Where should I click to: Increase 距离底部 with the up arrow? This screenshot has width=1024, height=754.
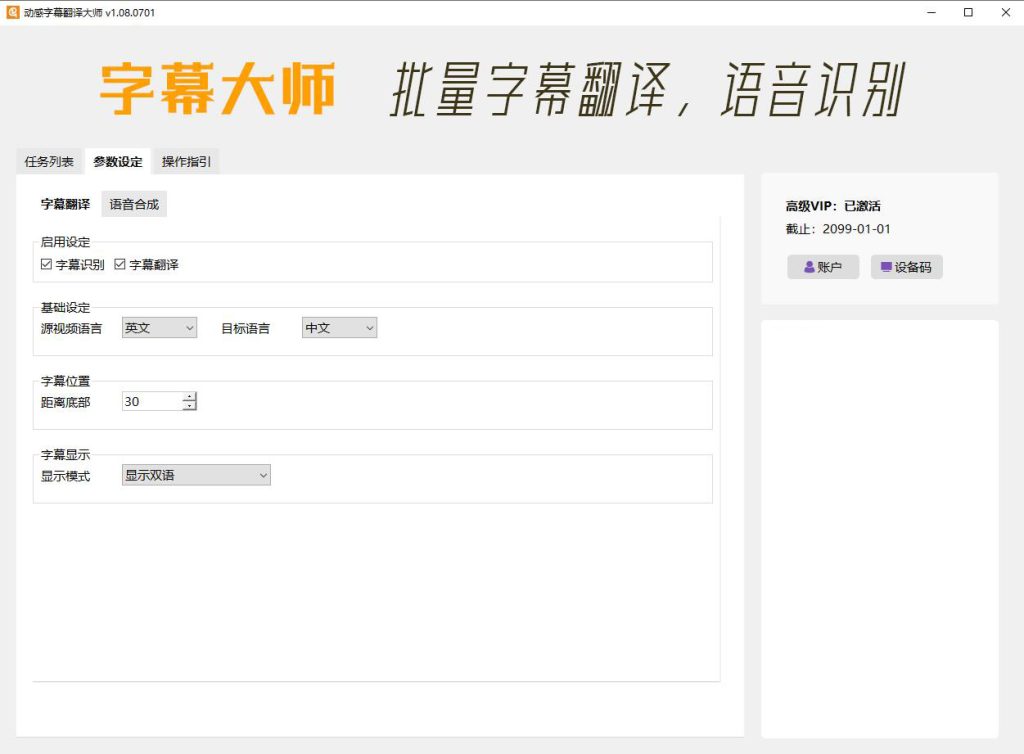click(189, 396)
